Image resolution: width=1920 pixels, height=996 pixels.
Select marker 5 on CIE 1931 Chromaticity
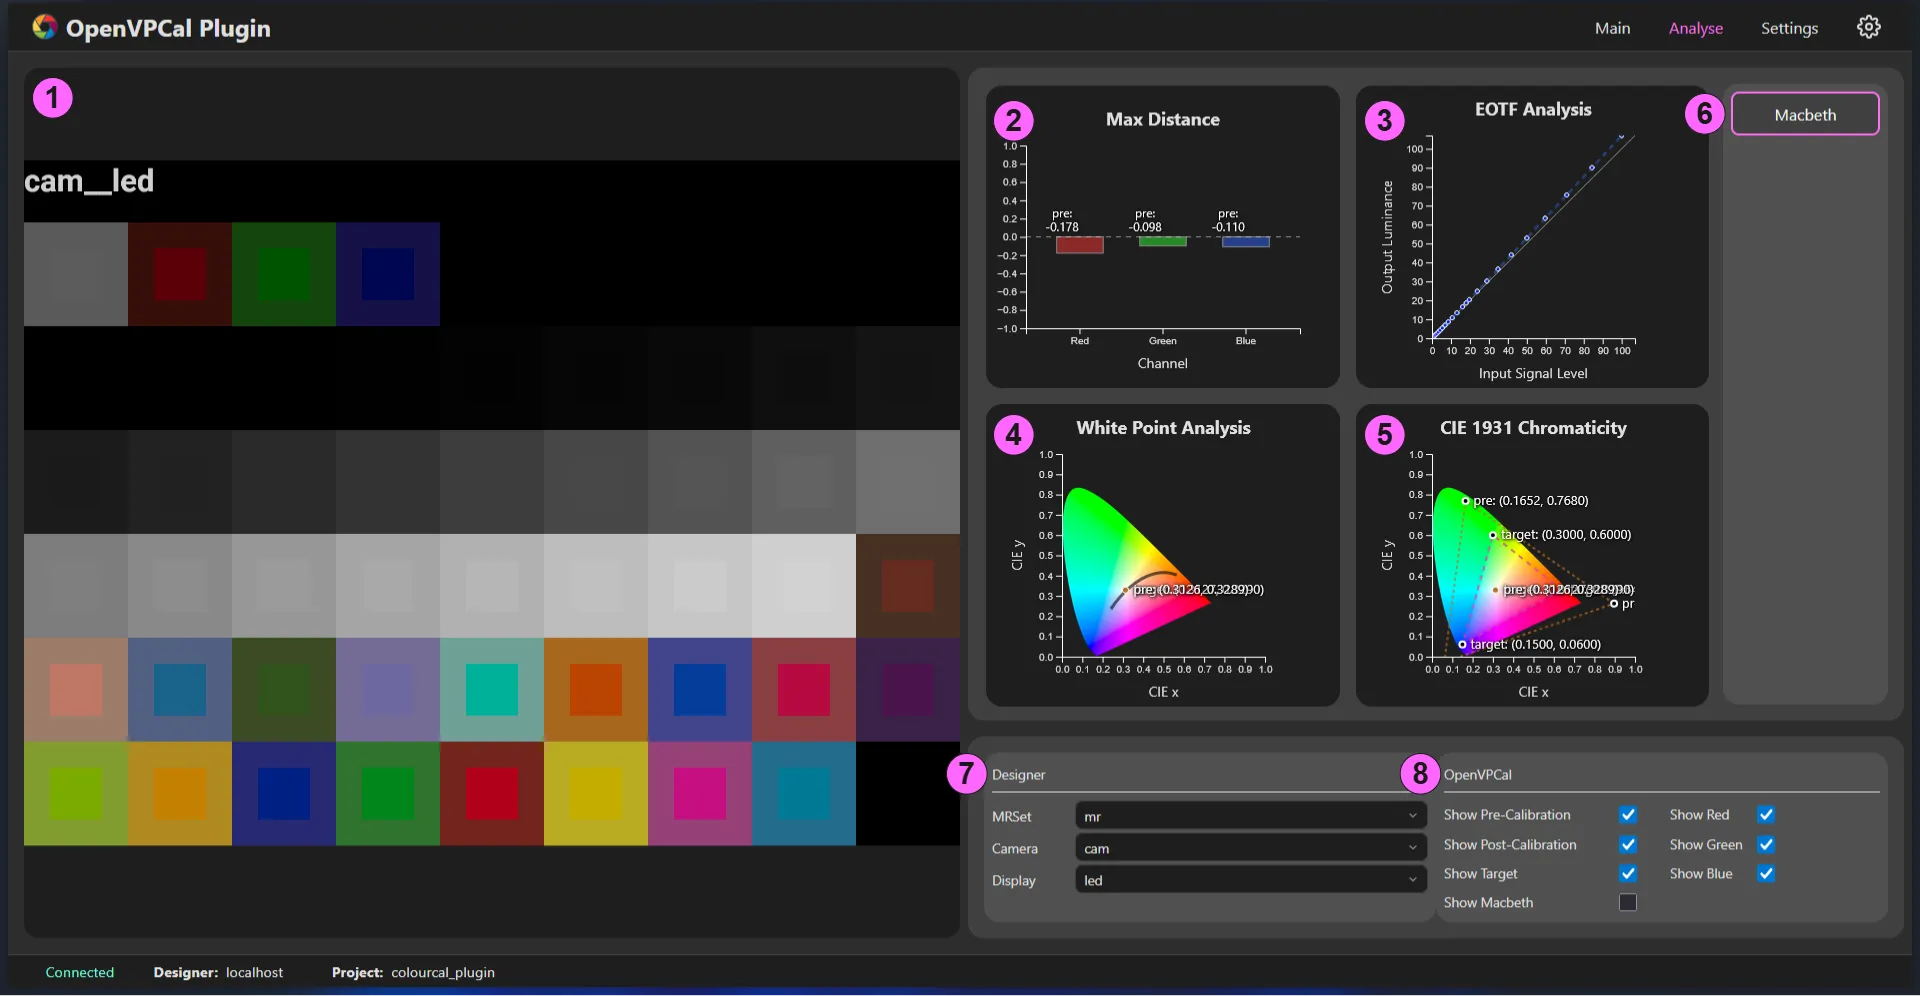[1384, 433]
